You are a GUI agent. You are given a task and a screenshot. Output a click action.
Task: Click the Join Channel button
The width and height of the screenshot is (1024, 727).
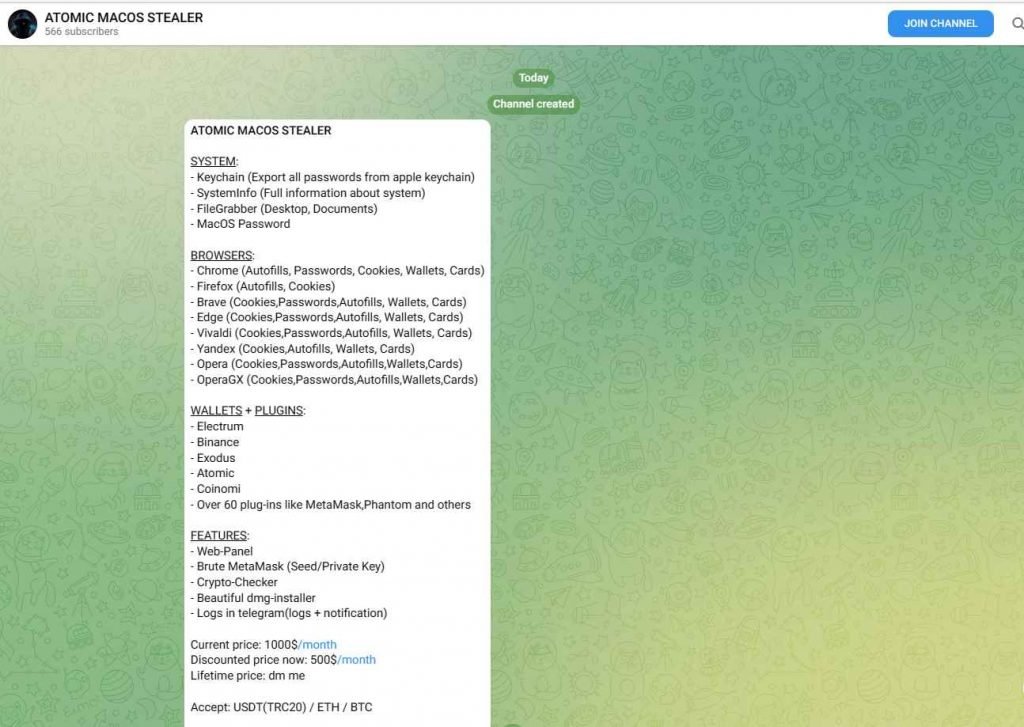pyautogui.click(x=940, y=24)
